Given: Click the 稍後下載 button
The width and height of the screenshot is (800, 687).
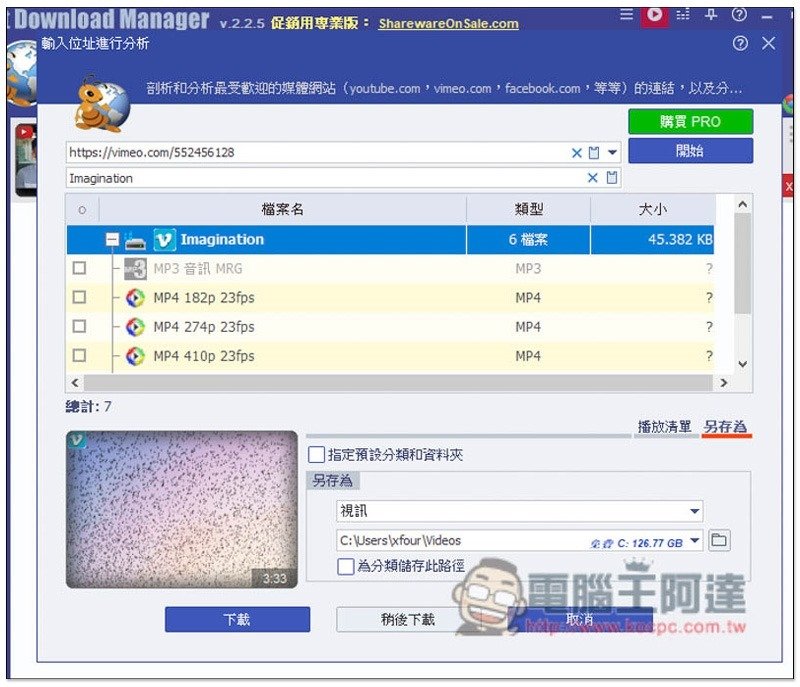Looking at the screenshot, I should click(x=408, y=620).
